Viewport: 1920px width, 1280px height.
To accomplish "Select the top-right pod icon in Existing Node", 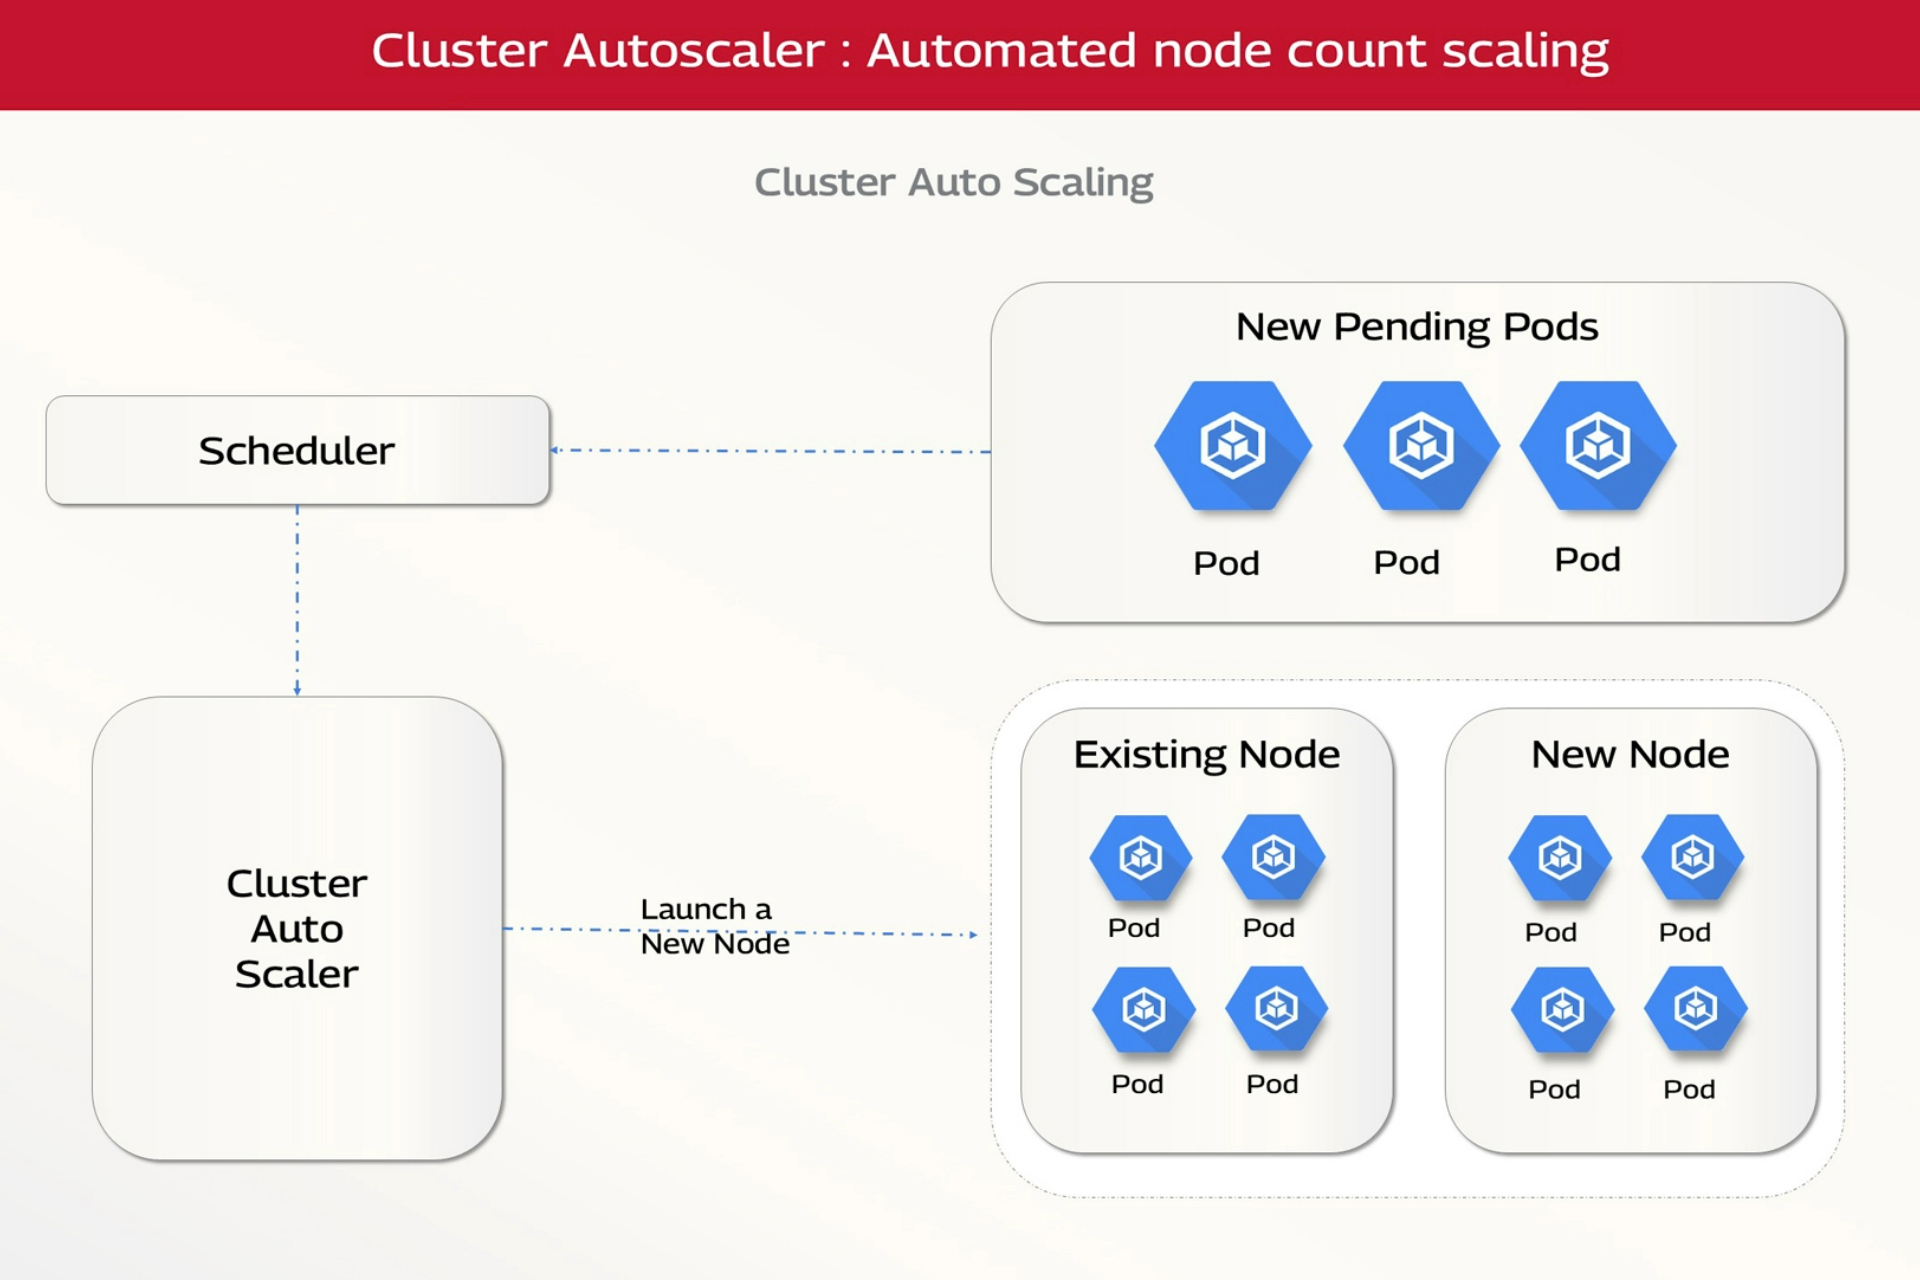I will click(x=1274, y=857).
